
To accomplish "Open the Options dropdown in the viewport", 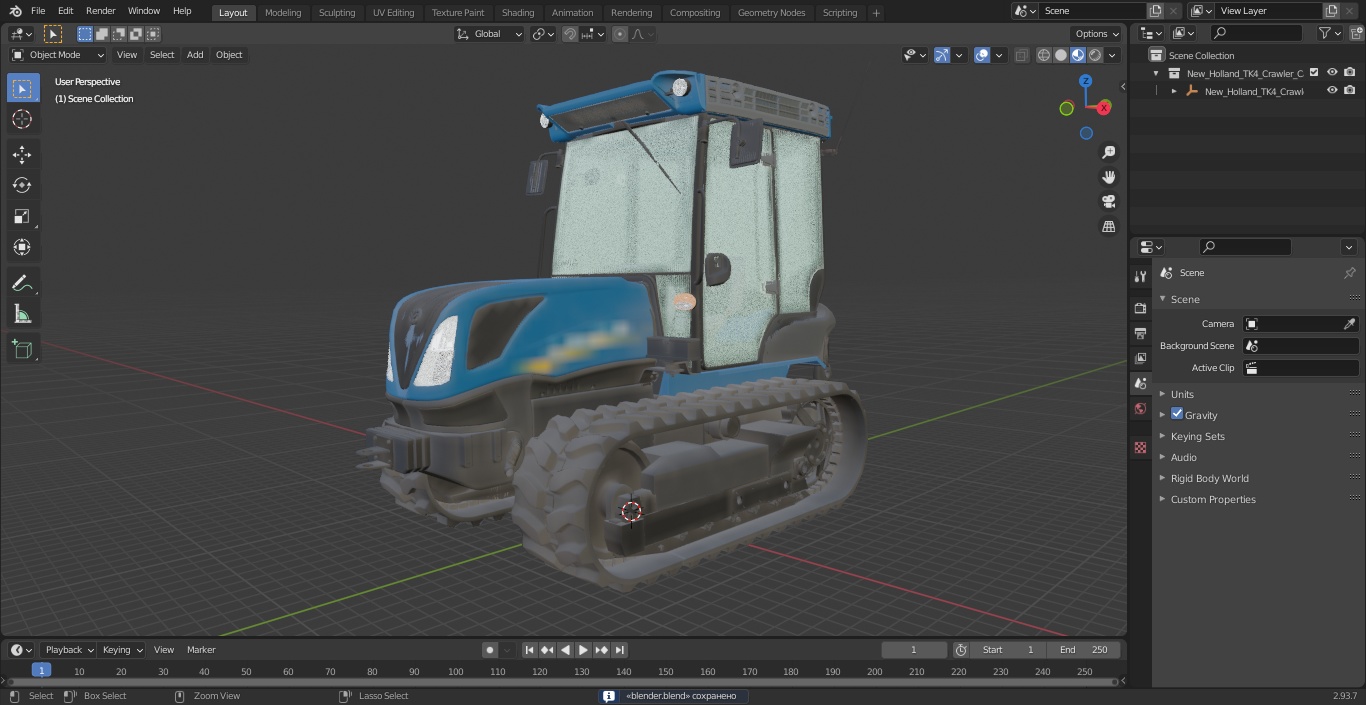I will coord(1097,34).
